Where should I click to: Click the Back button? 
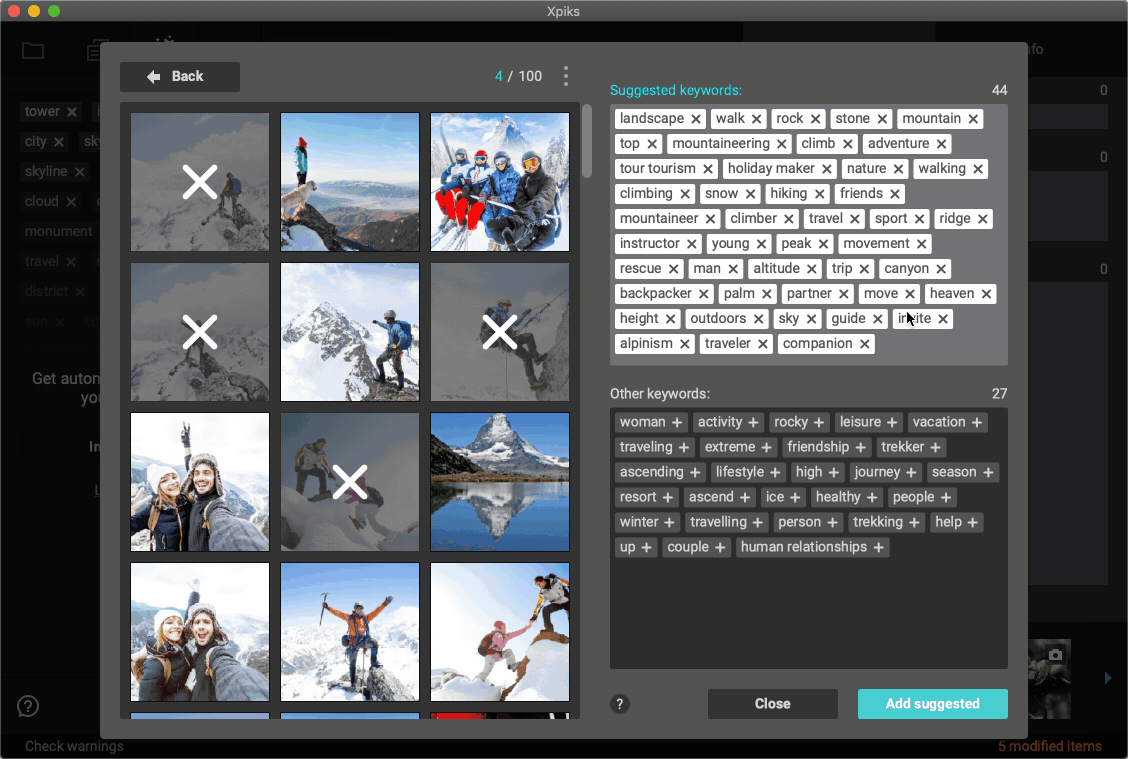point(180,77)
